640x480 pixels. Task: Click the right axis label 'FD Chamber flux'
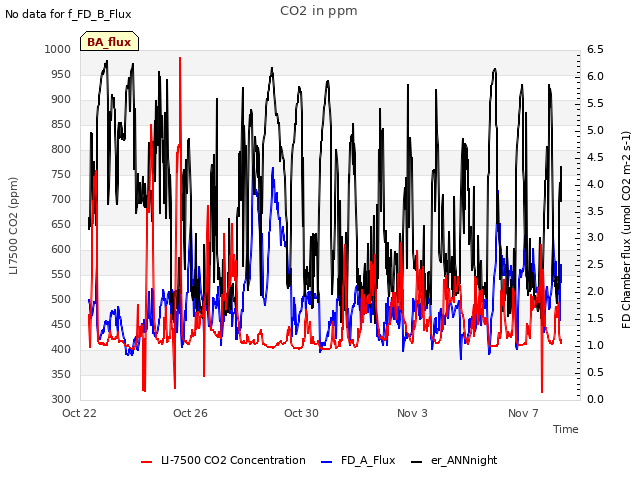tap(627, 229)
